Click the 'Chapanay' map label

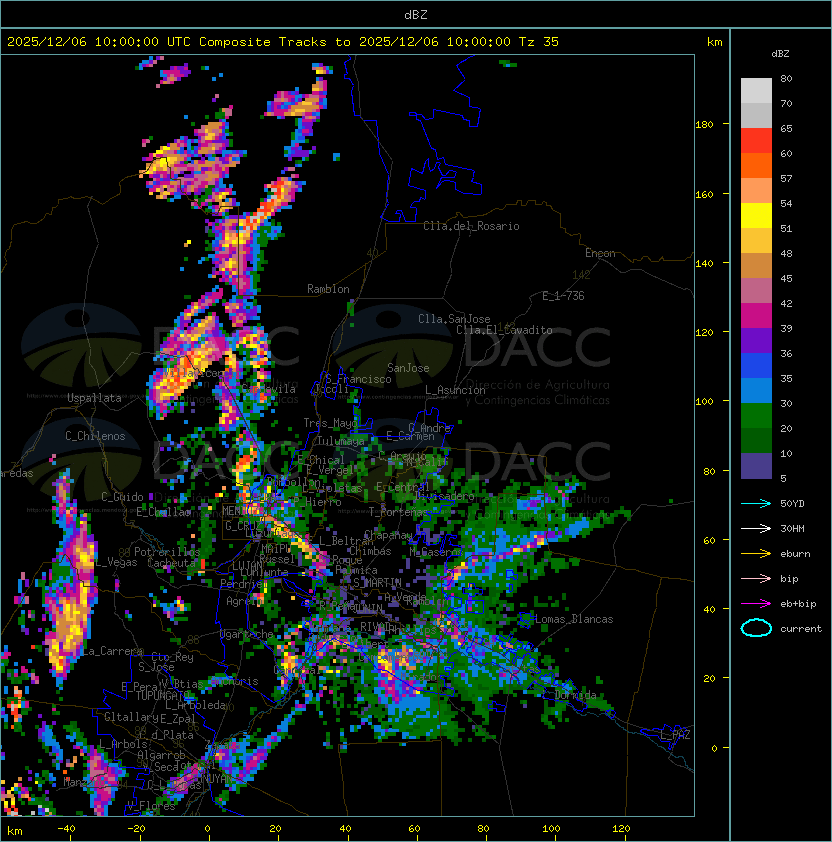[x=388, y=535]
